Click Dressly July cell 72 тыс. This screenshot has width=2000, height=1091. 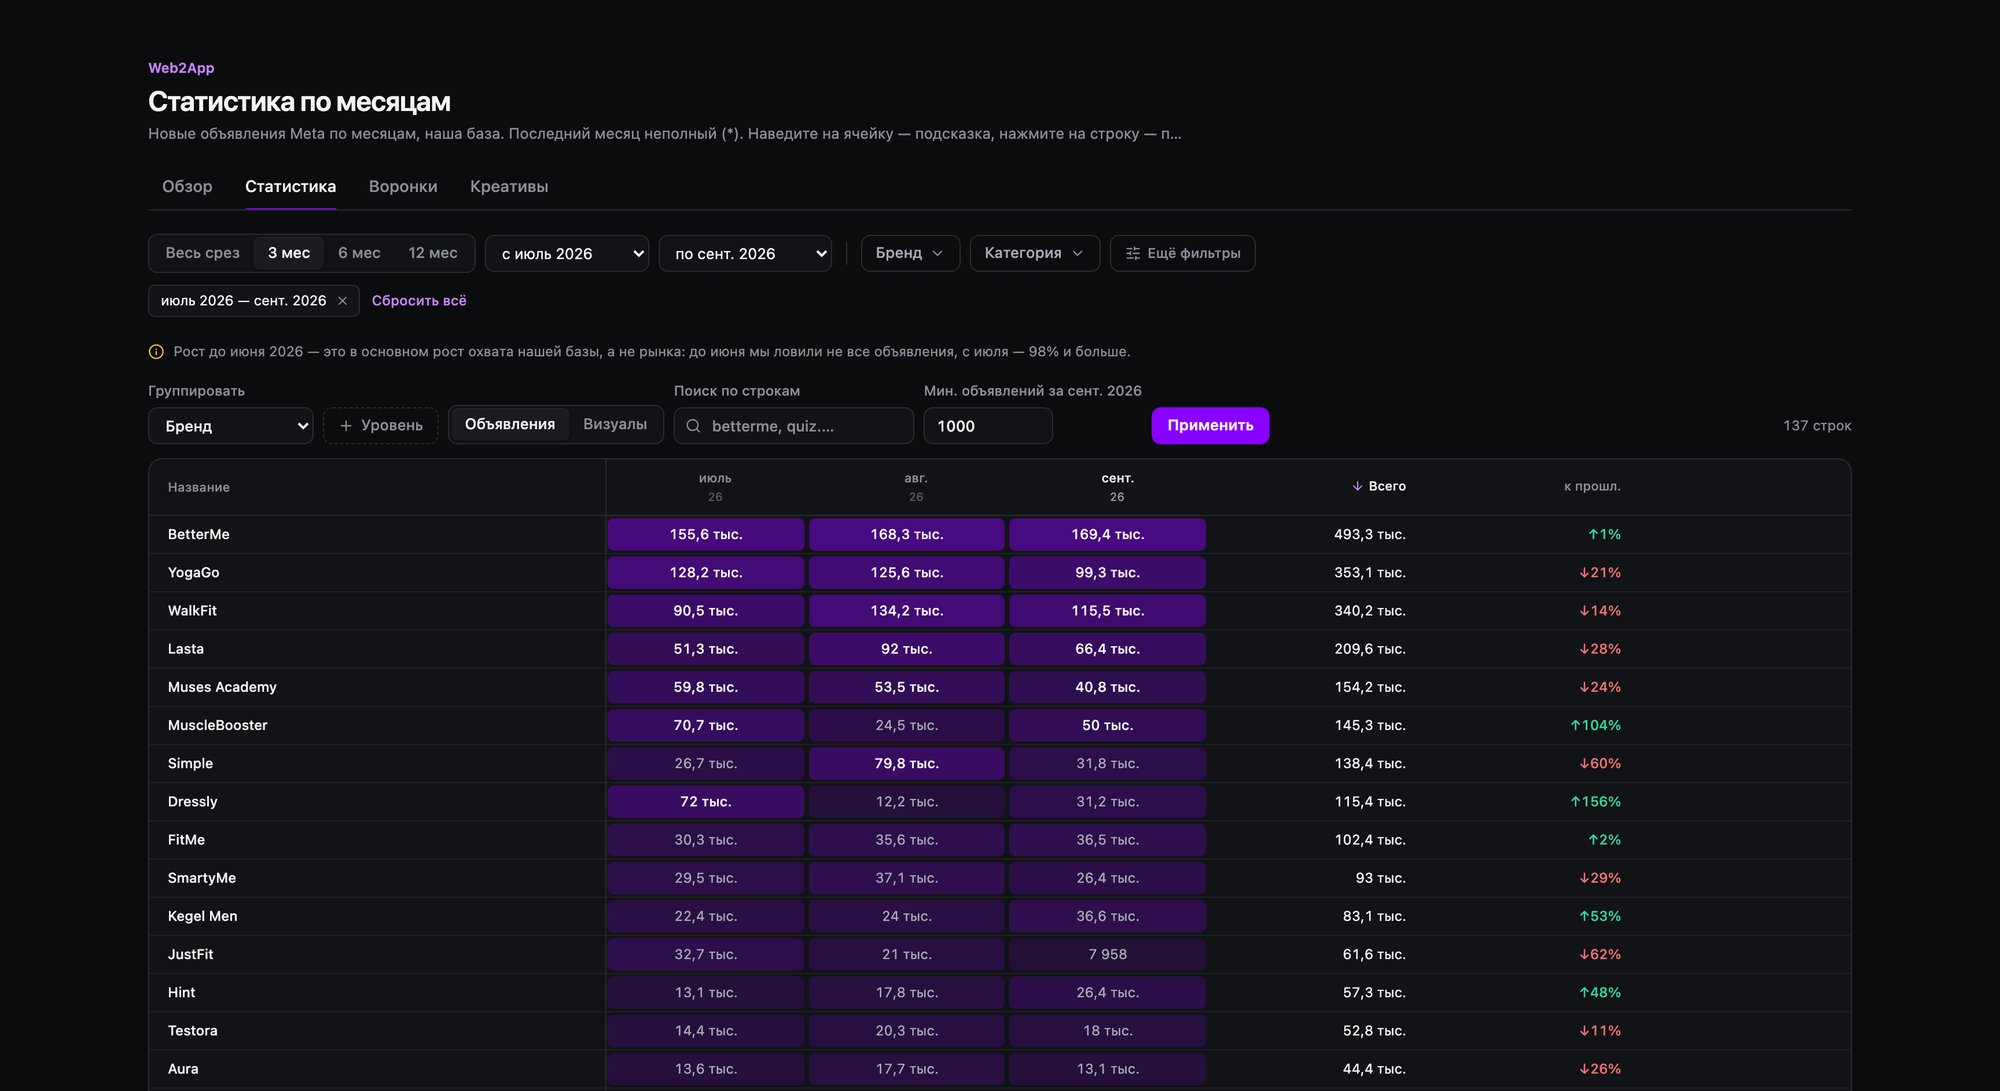(706, 802)
